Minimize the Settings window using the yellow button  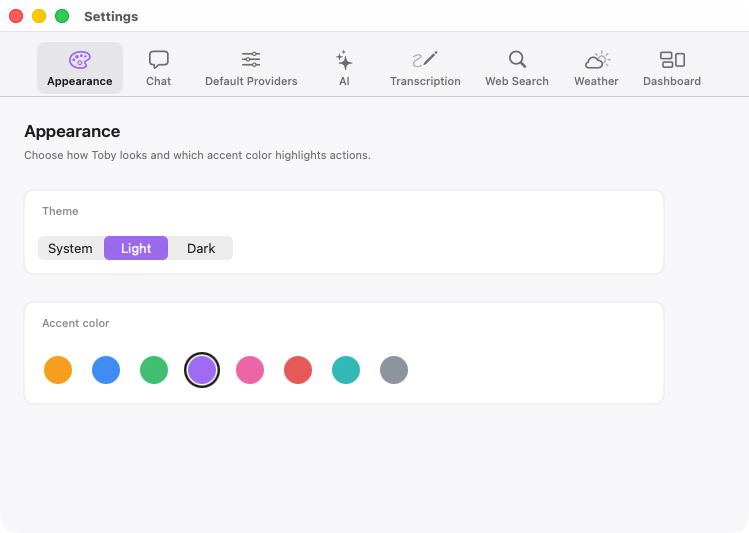[x=39, y=16]
